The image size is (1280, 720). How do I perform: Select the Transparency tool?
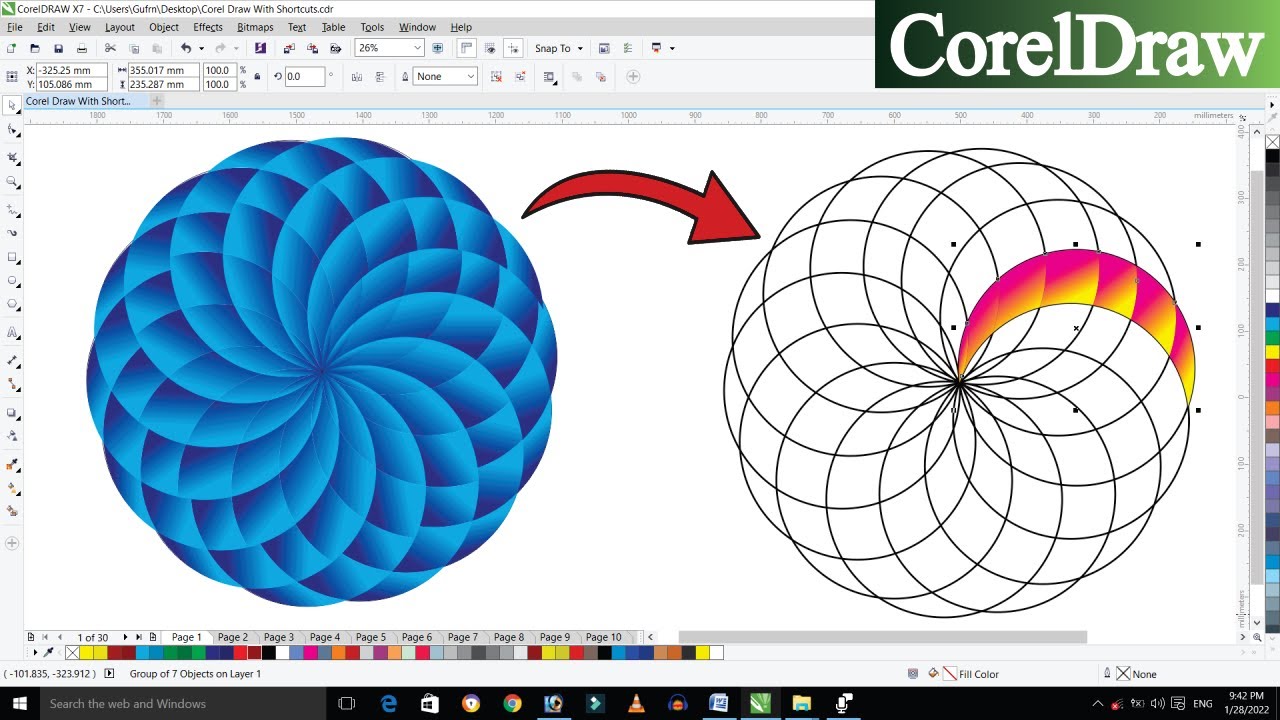point(12,435)
